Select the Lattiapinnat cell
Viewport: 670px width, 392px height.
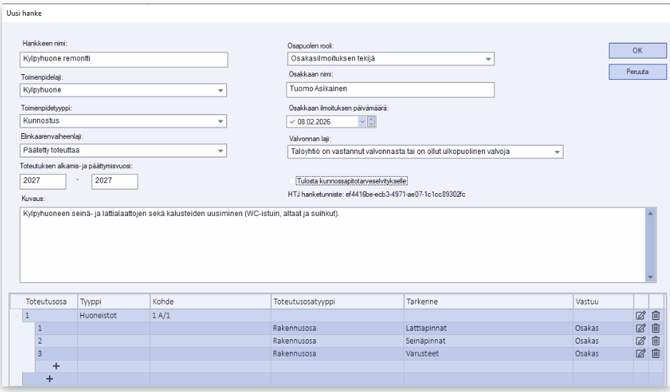click(488, 328)
